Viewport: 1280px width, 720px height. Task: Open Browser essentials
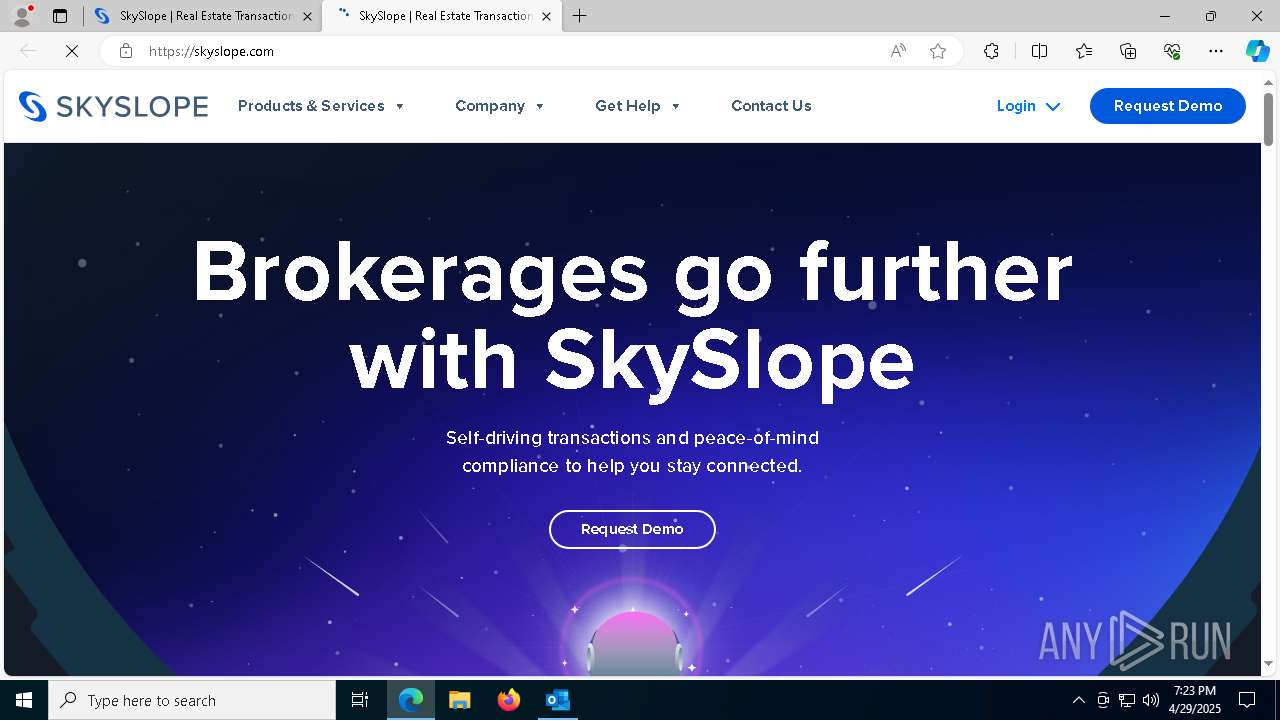tap(1172, 51)
